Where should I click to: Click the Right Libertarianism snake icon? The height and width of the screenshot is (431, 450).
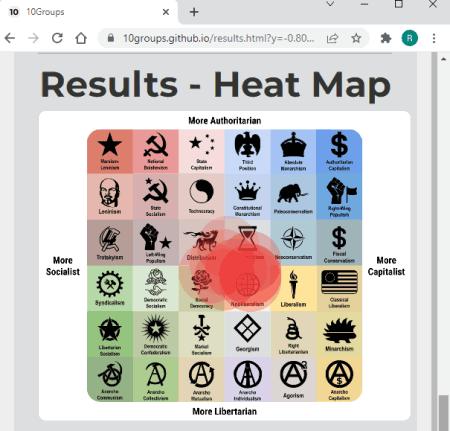293,329
